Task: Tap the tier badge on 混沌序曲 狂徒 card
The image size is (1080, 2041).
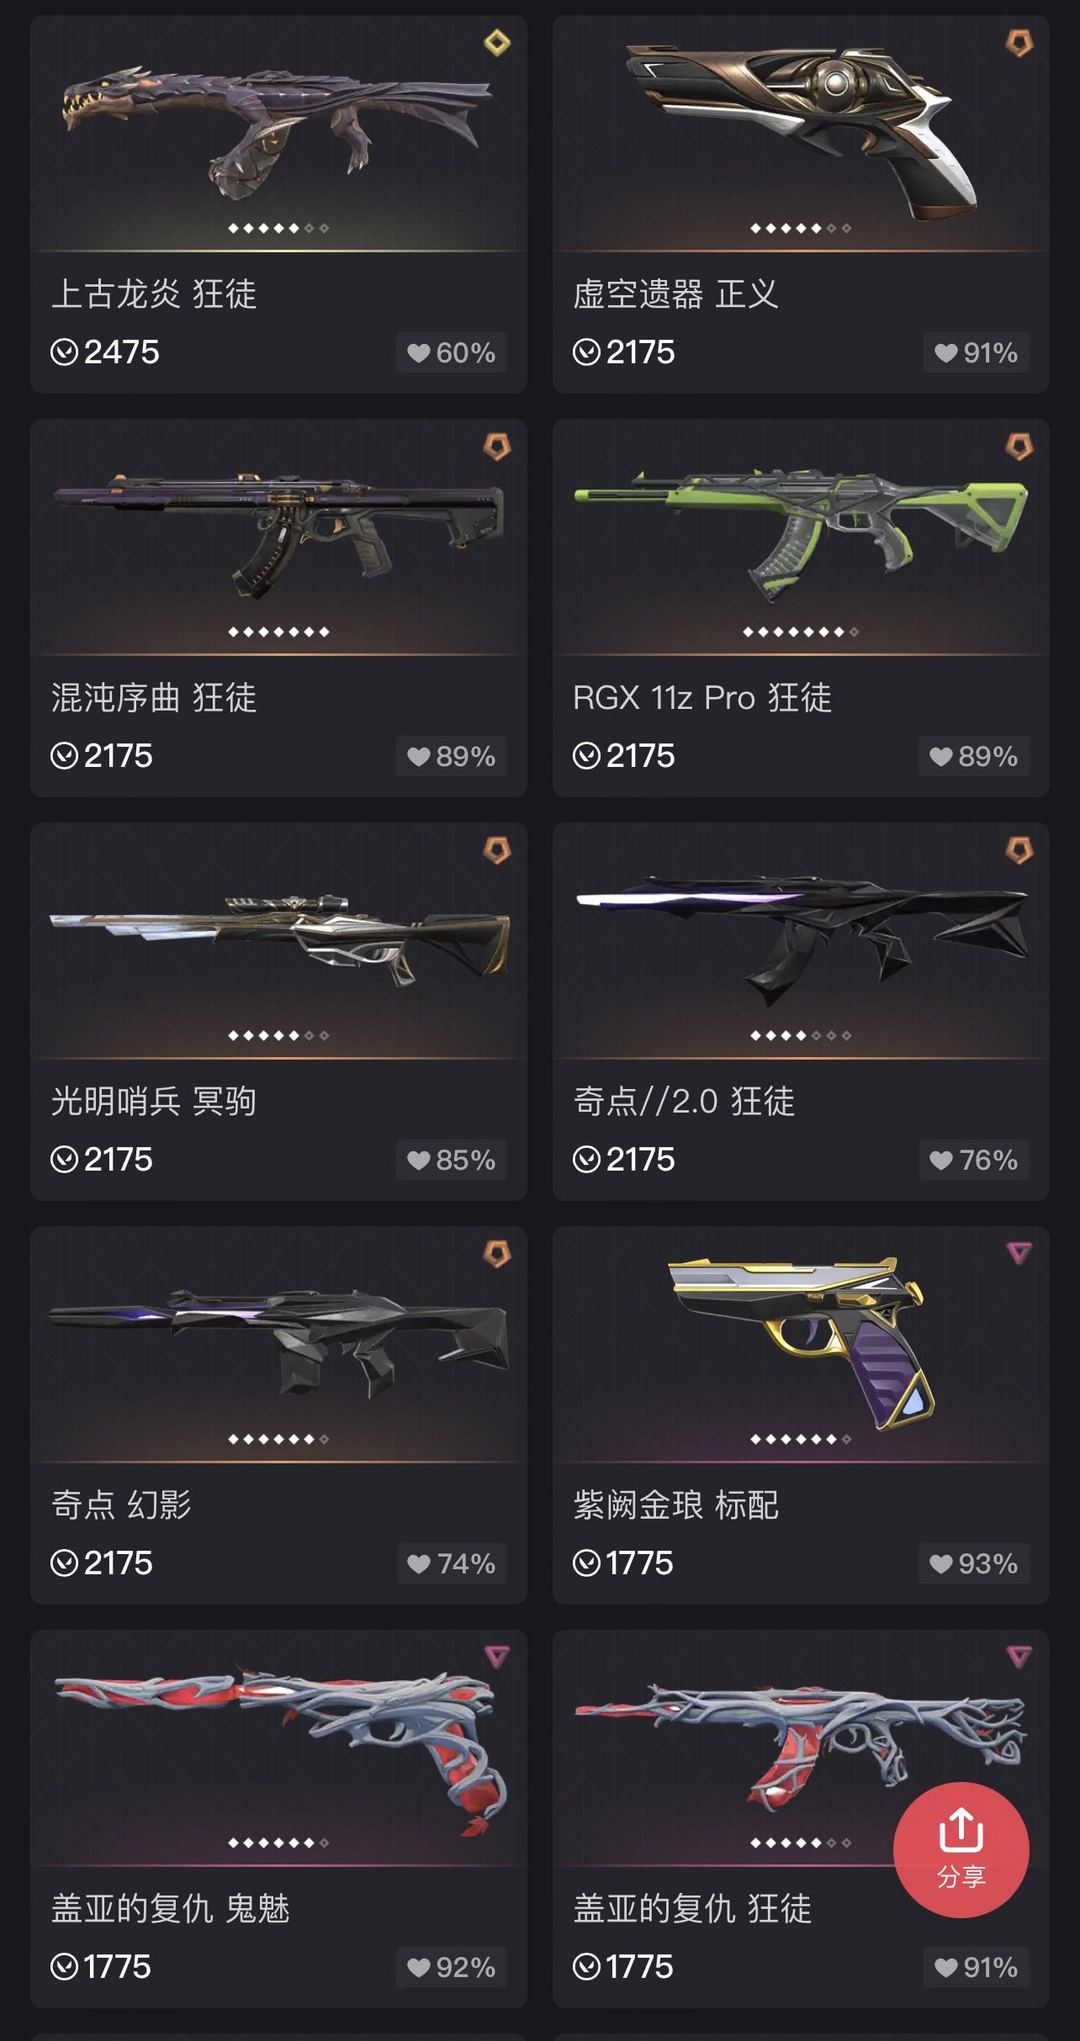Action: (x=497, y=446)
